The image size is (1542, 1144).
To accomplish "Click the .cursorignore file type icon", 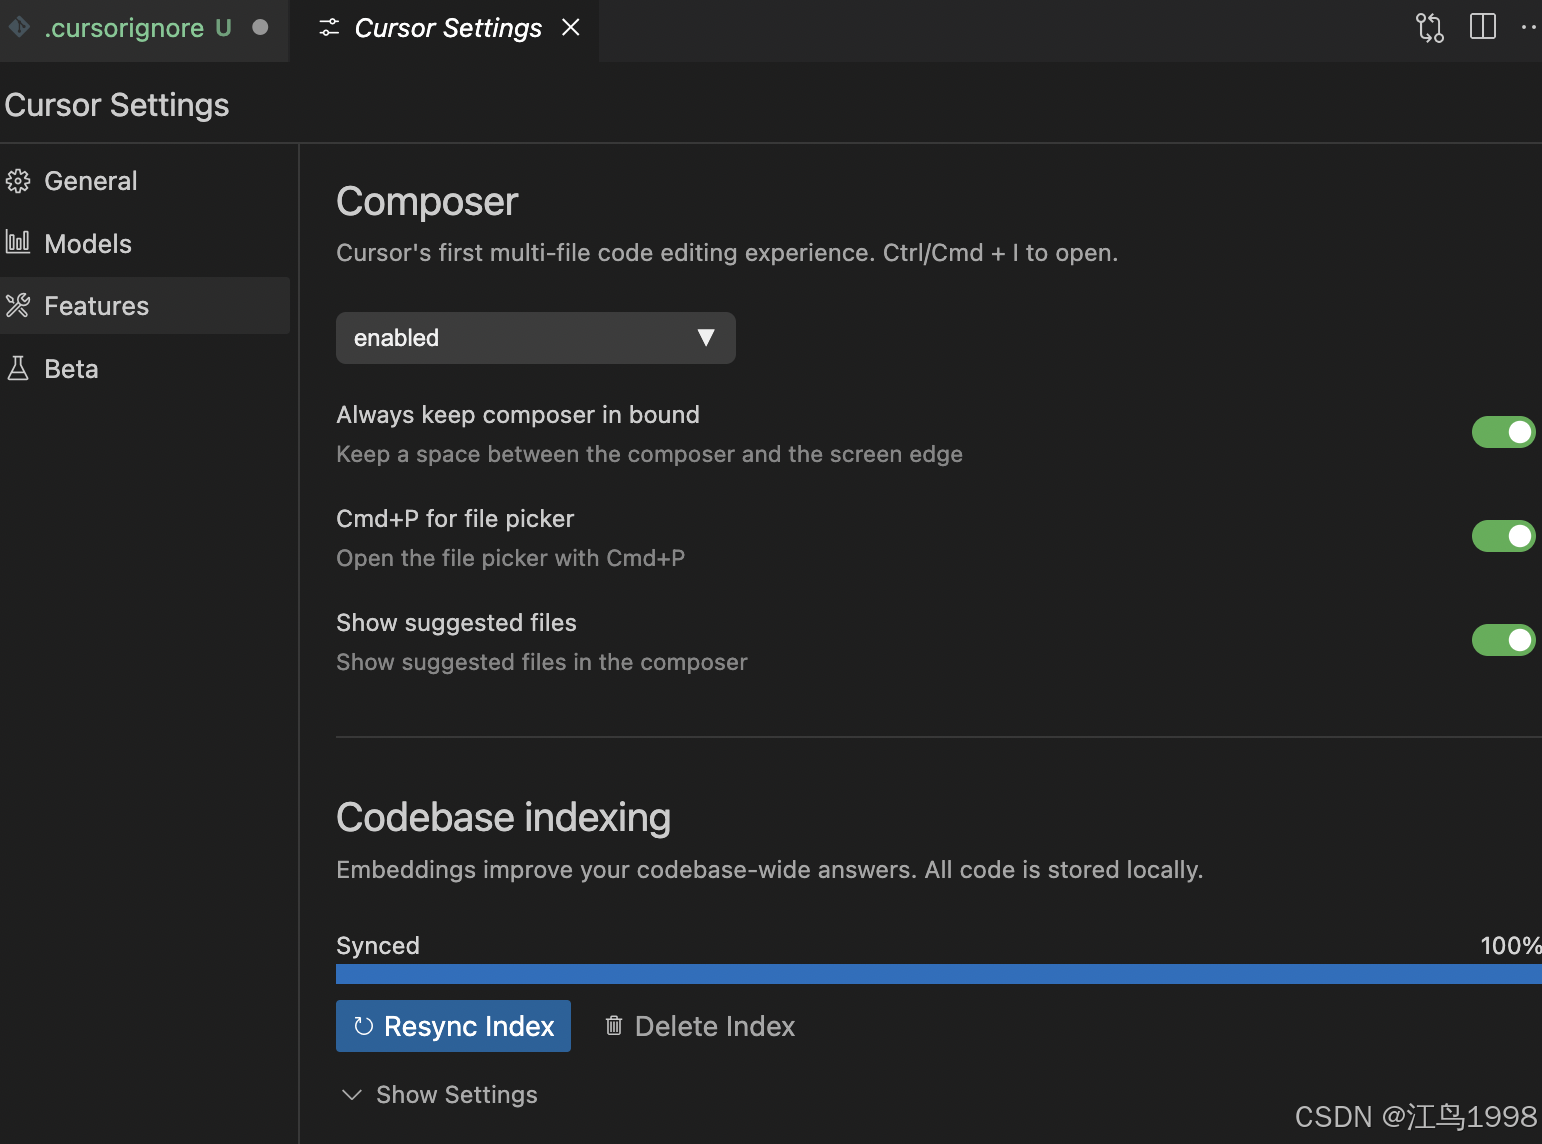I will coord(19,27).
